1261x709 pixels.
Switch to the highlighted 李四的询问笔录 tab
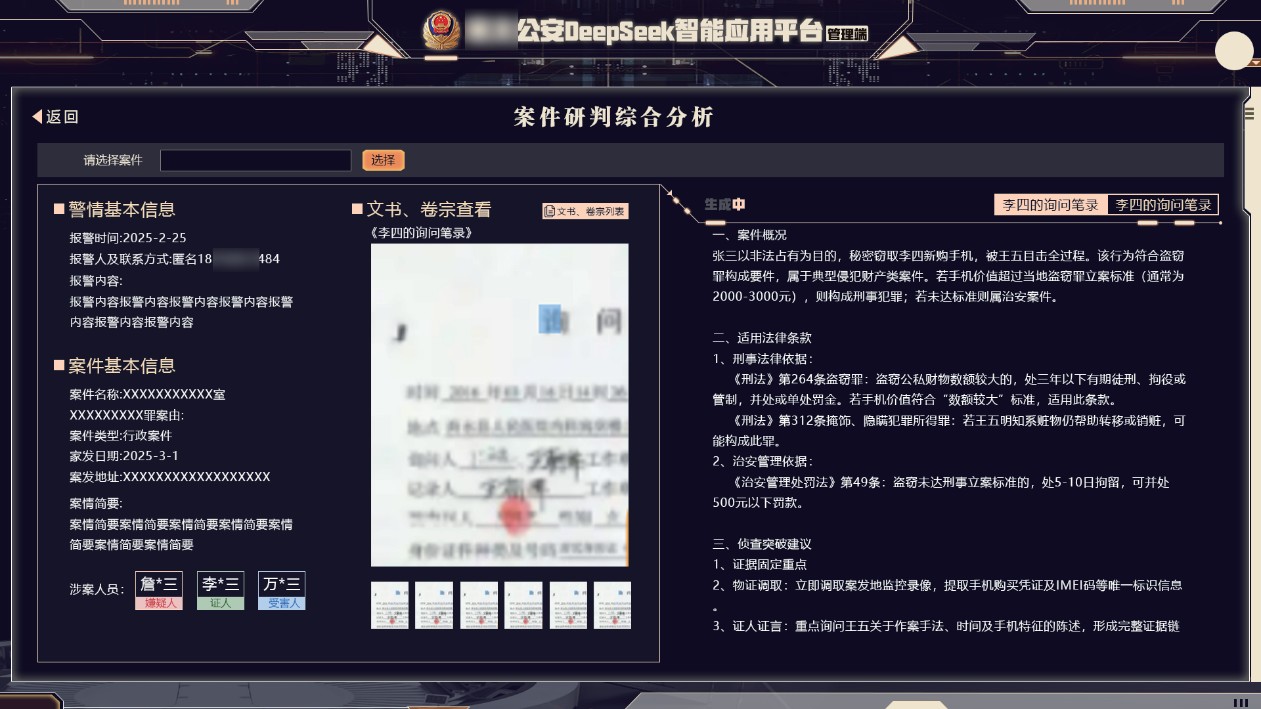[x=1050, y=205]
